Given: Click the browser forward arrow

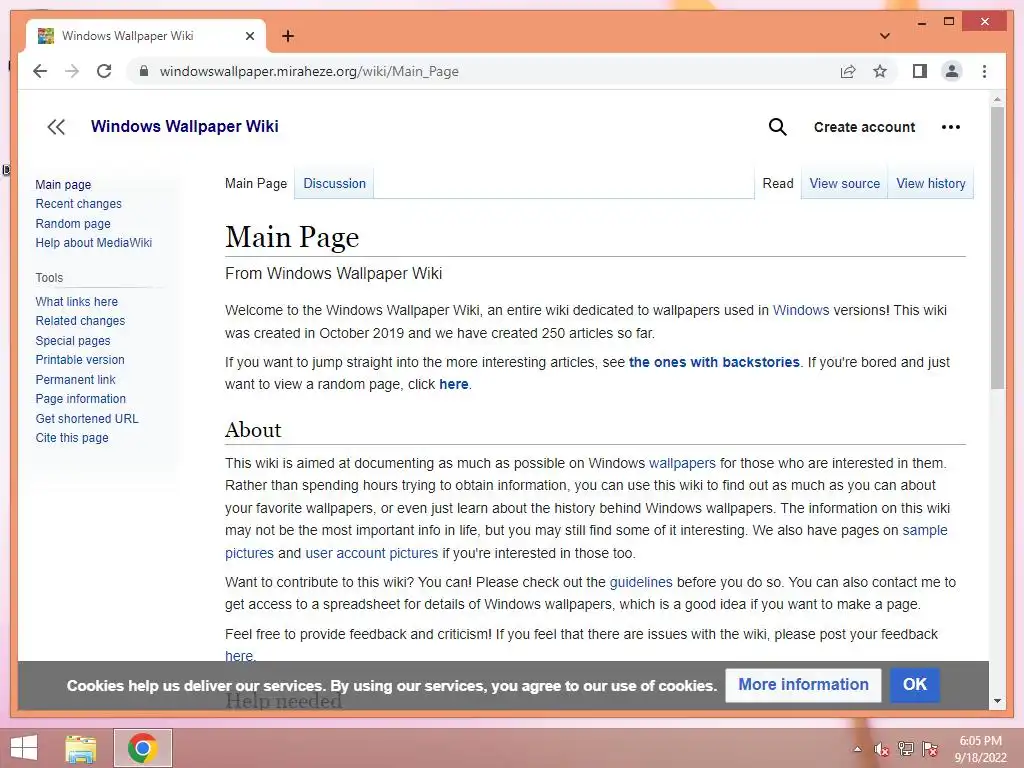Looking at the screenshot, I should click(72, 71).
